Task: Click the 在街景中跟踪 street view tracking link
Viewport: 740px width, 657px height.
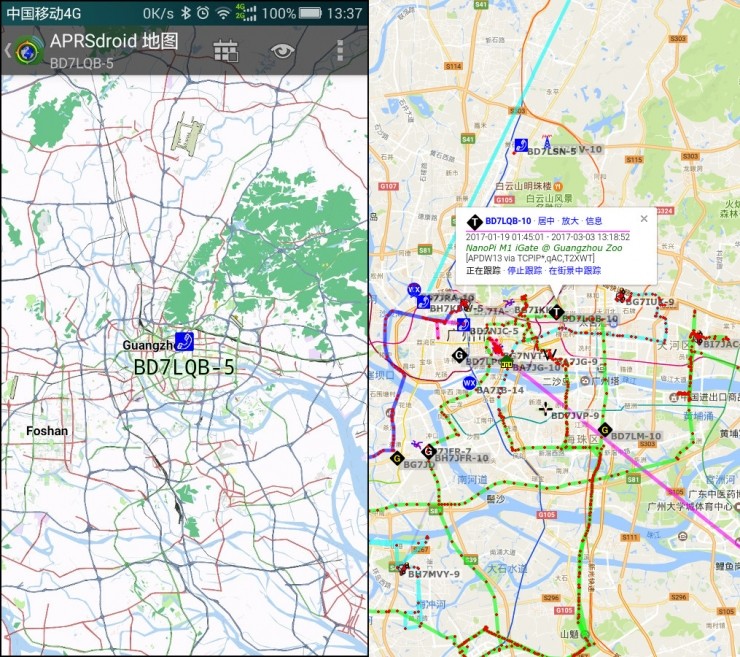Action: click(575, 270)
